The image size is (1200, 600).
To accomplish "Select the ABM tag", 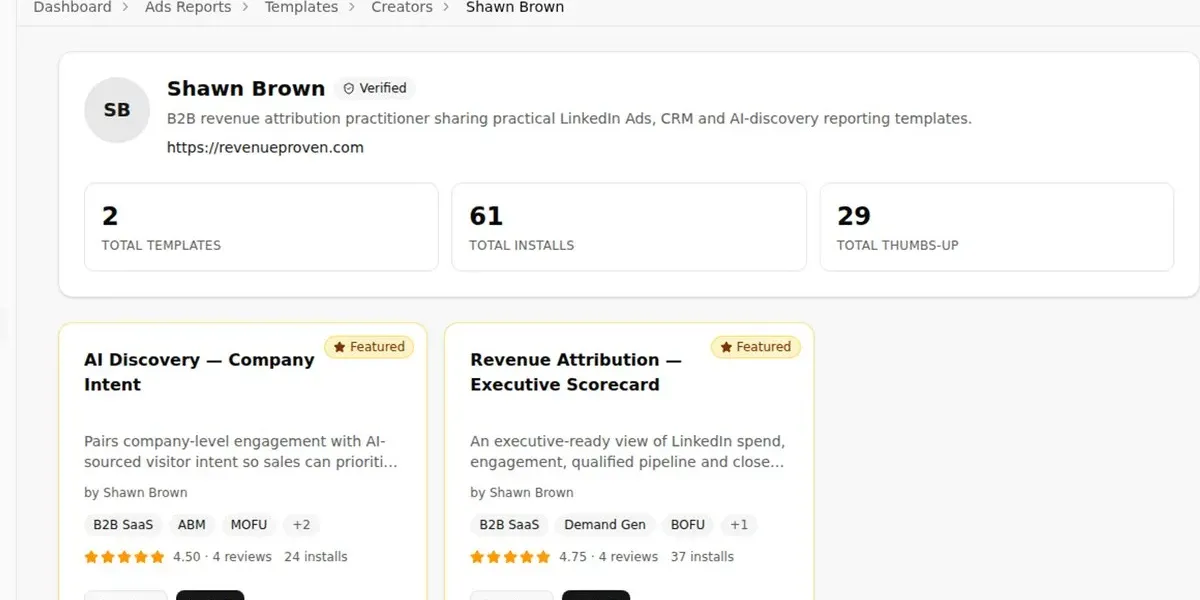I will click(192, 525).
